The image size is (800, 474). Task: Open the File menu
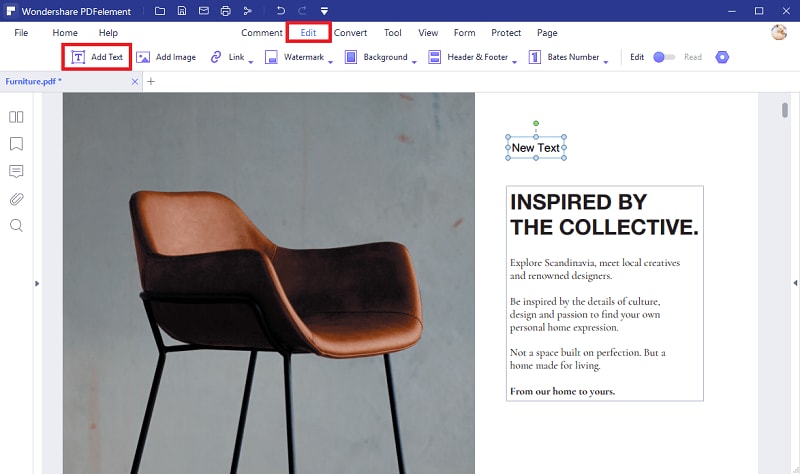tap(21, 33)
